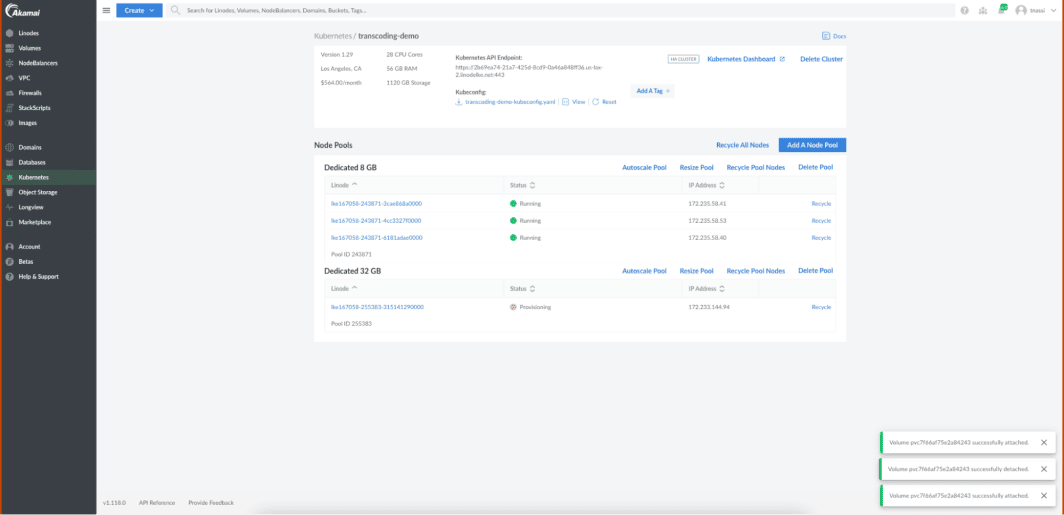The image size is (1064, 515).
Task: Expand the Create dropdown button
Action: coord(139,10)
